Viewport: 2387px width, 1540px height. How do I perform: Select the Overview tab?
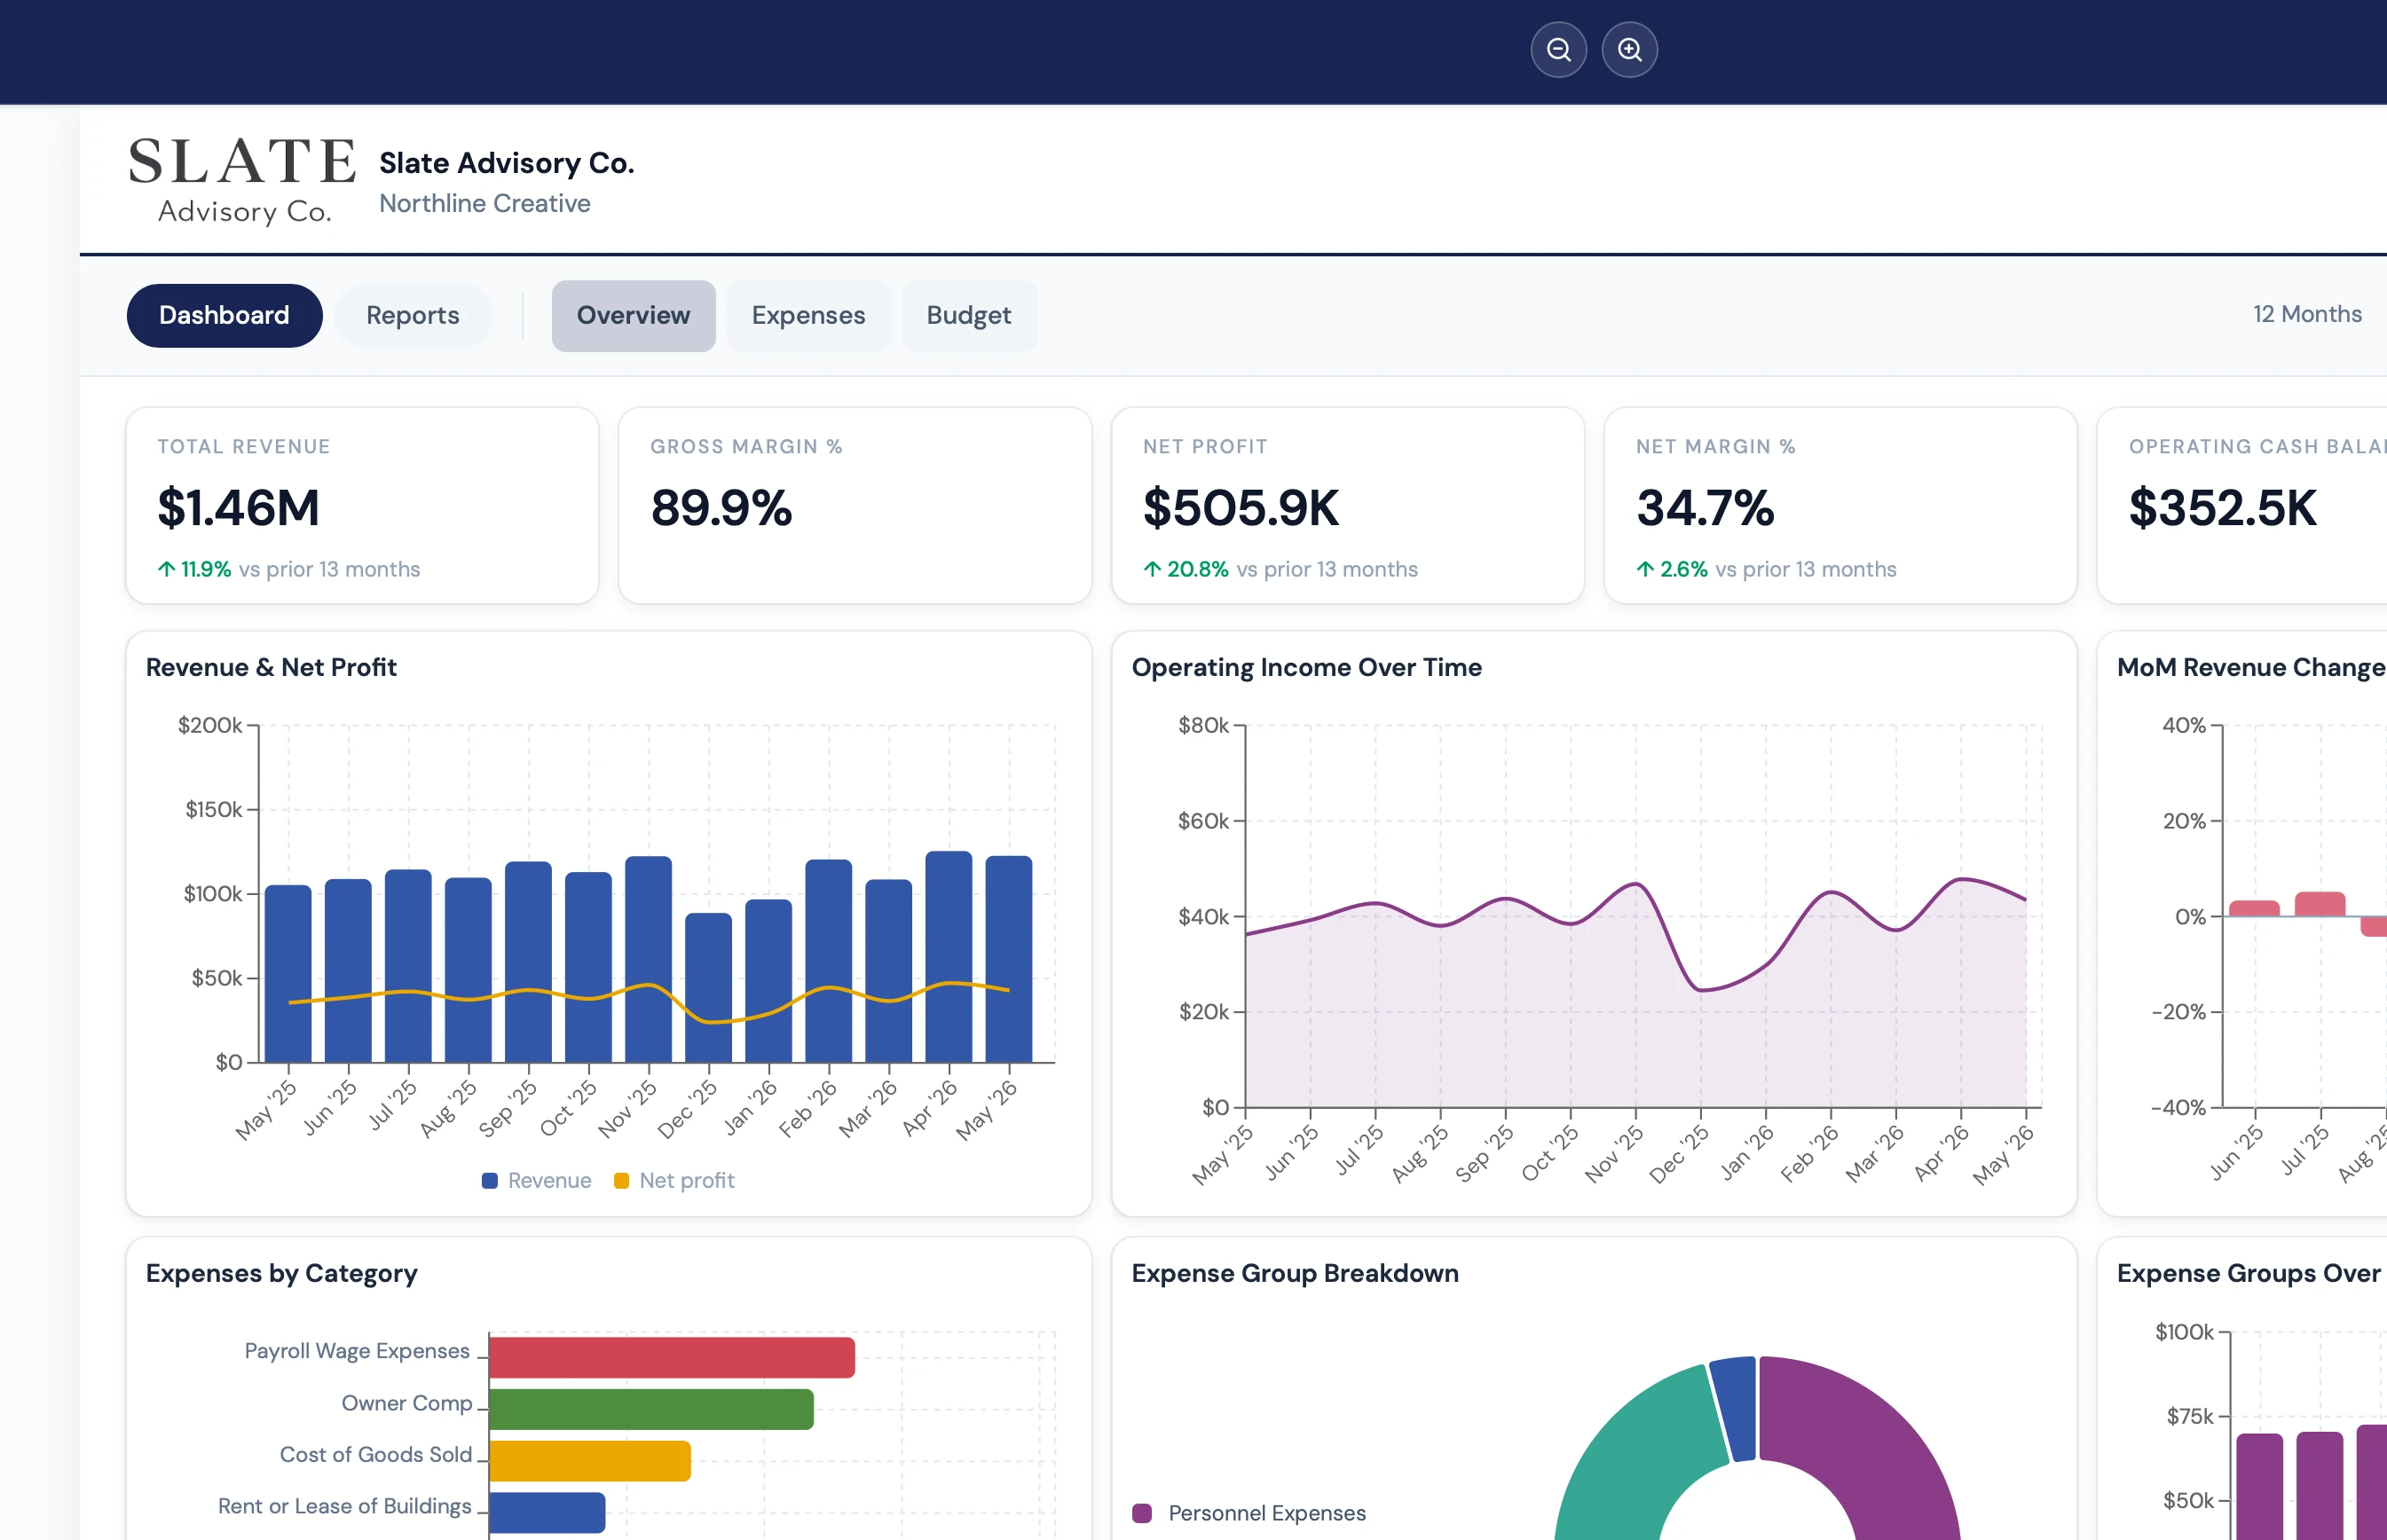[x=633, y=315]
